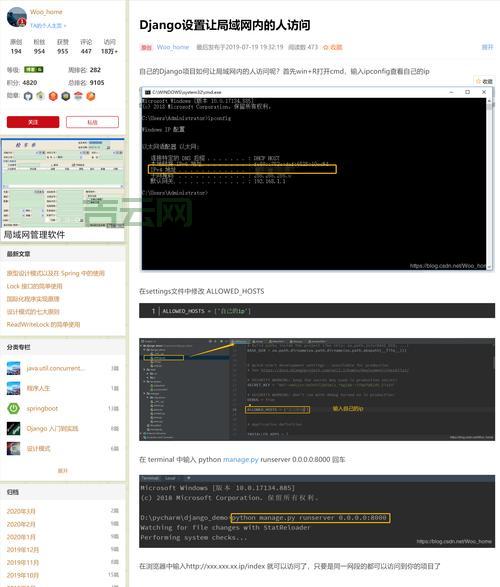Open the 设计模式 category link

pos(38,448)
